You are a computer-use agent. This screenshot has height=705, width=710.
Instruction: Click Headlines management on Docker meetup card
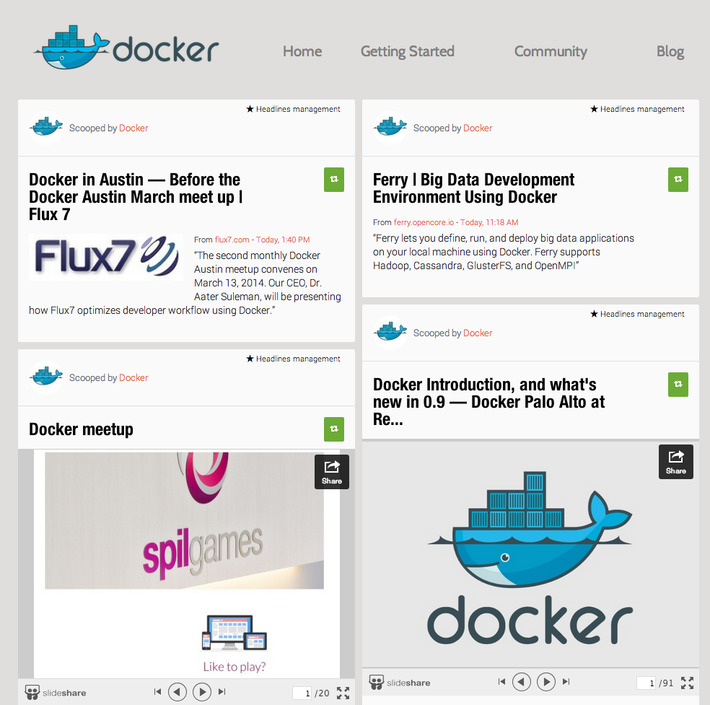click(293, 359)
